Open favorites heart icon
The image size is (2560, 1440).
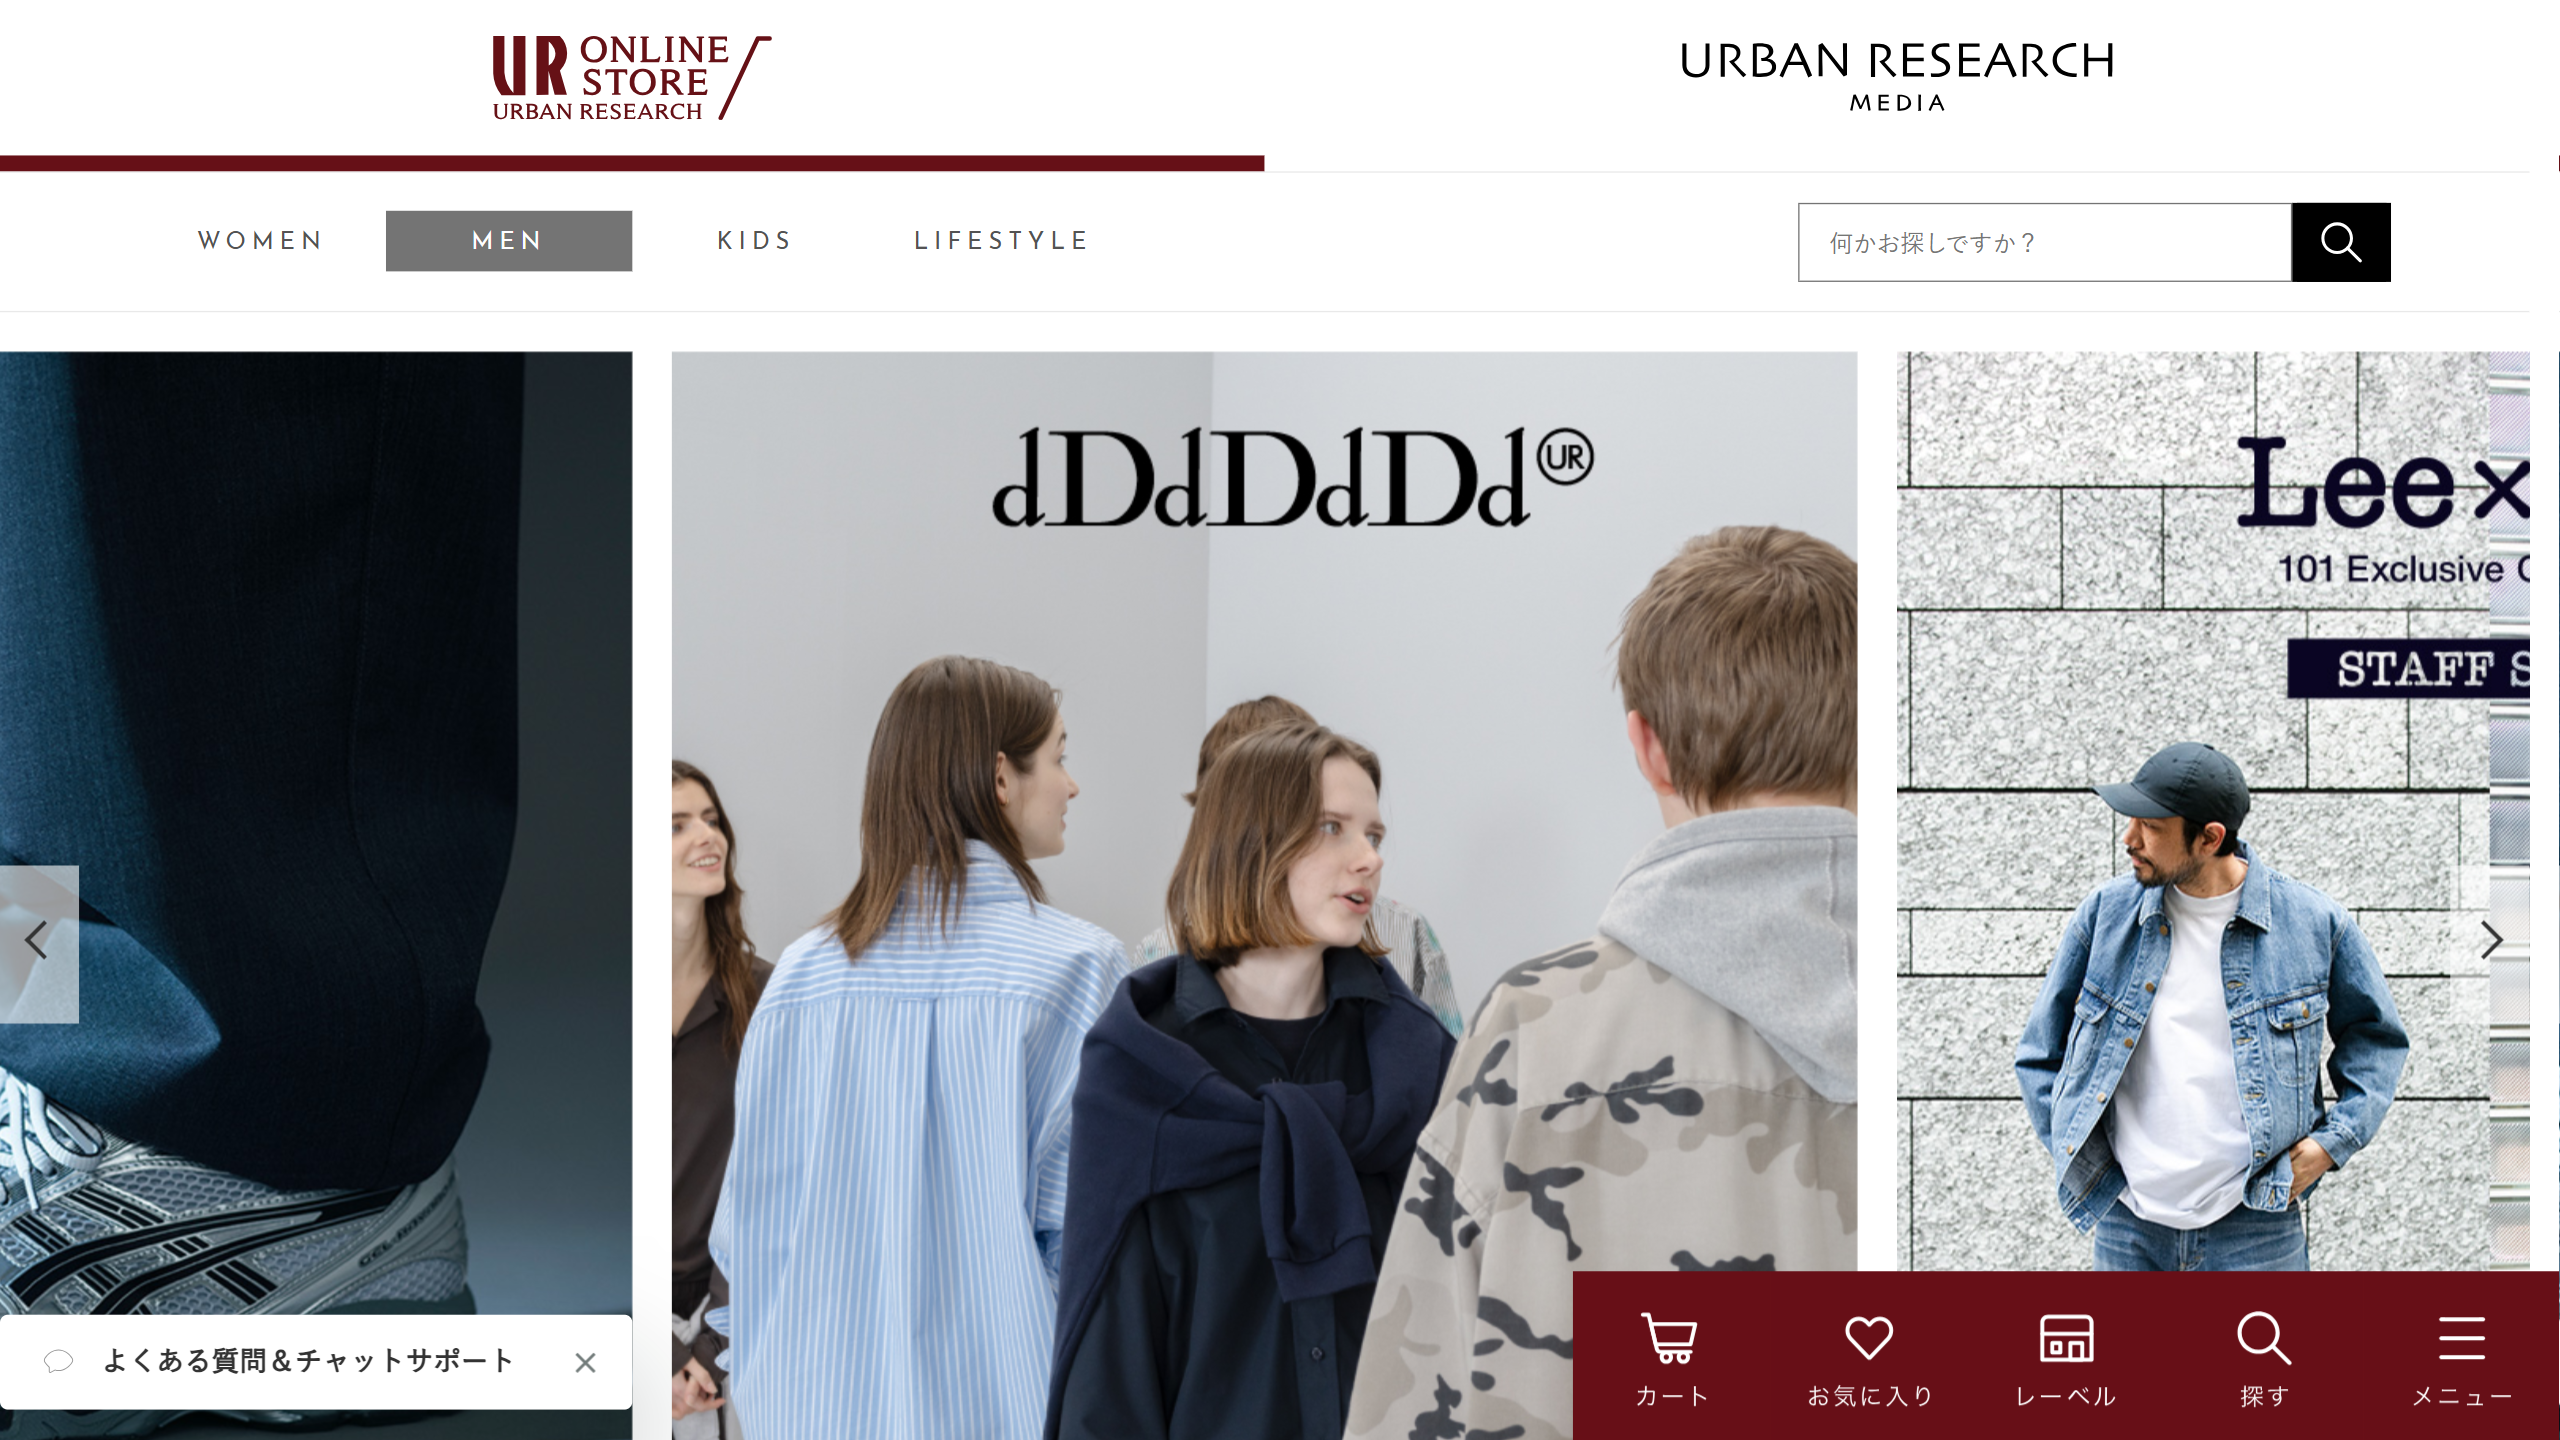tap(1869, 1339)
